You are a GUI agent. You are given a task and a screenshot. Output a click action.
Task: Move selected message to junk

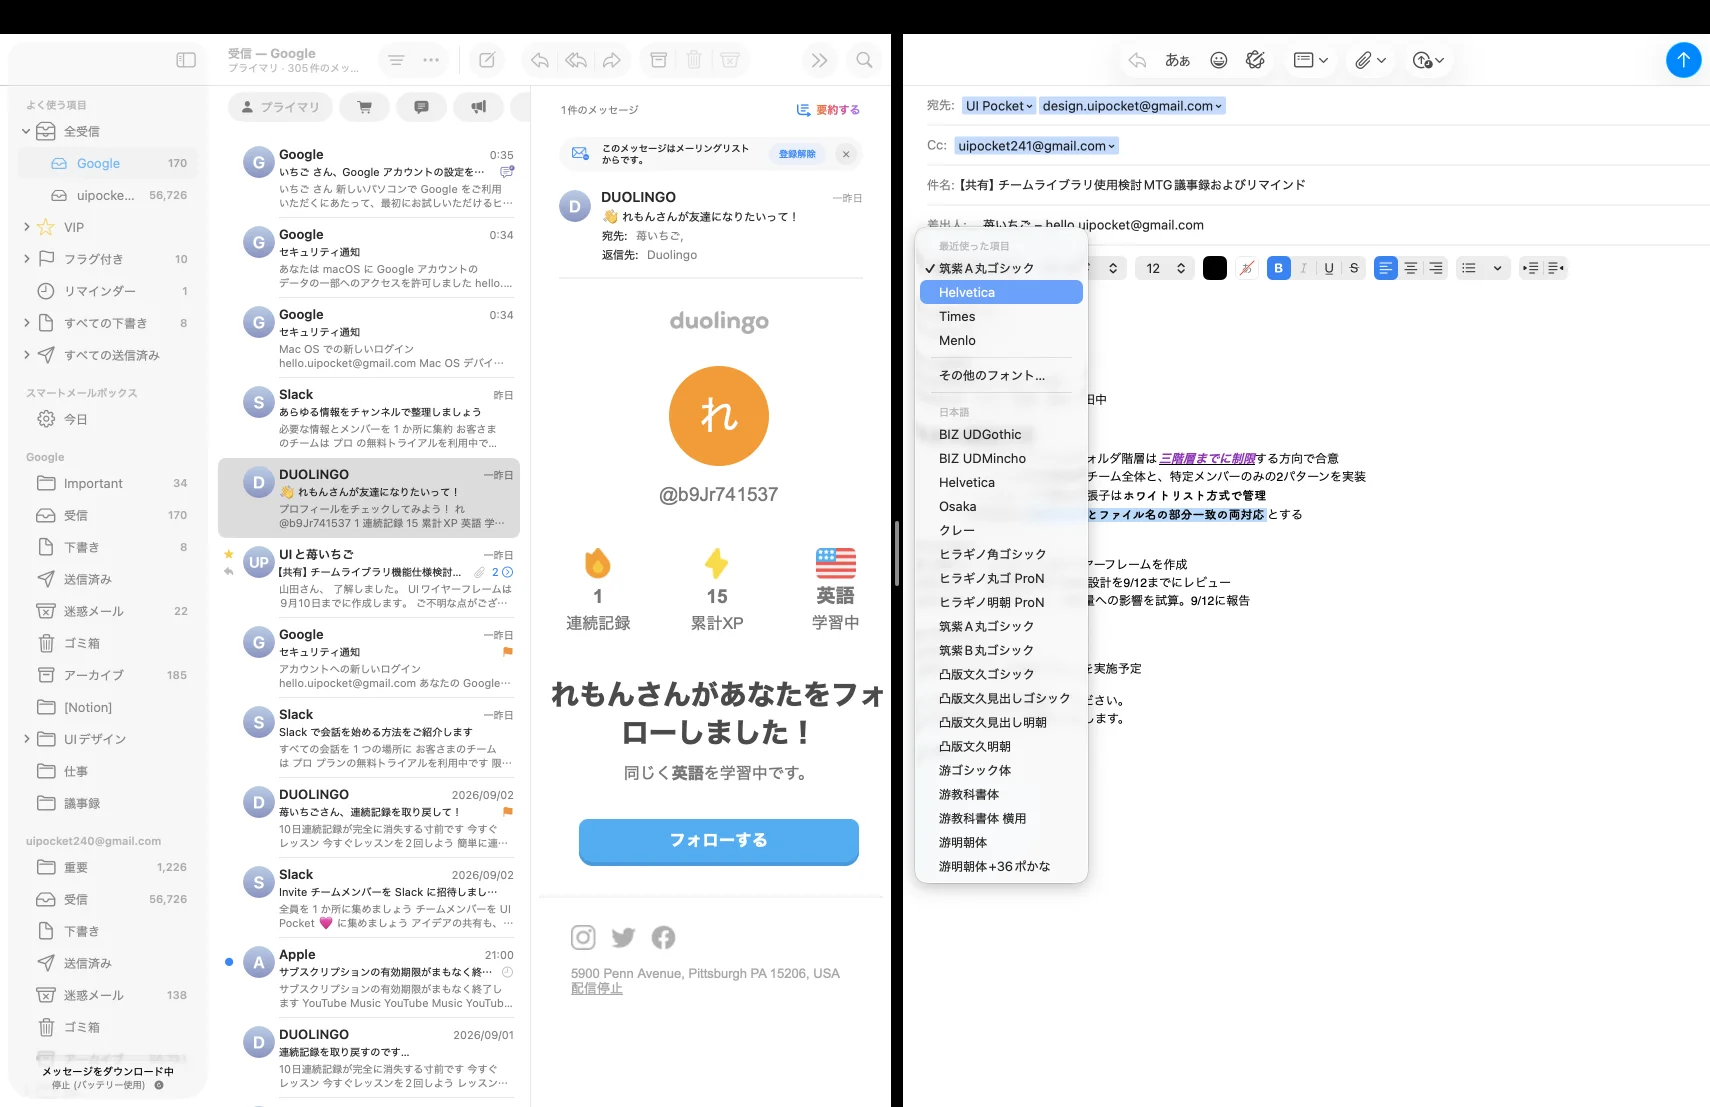tap(730, 60)
